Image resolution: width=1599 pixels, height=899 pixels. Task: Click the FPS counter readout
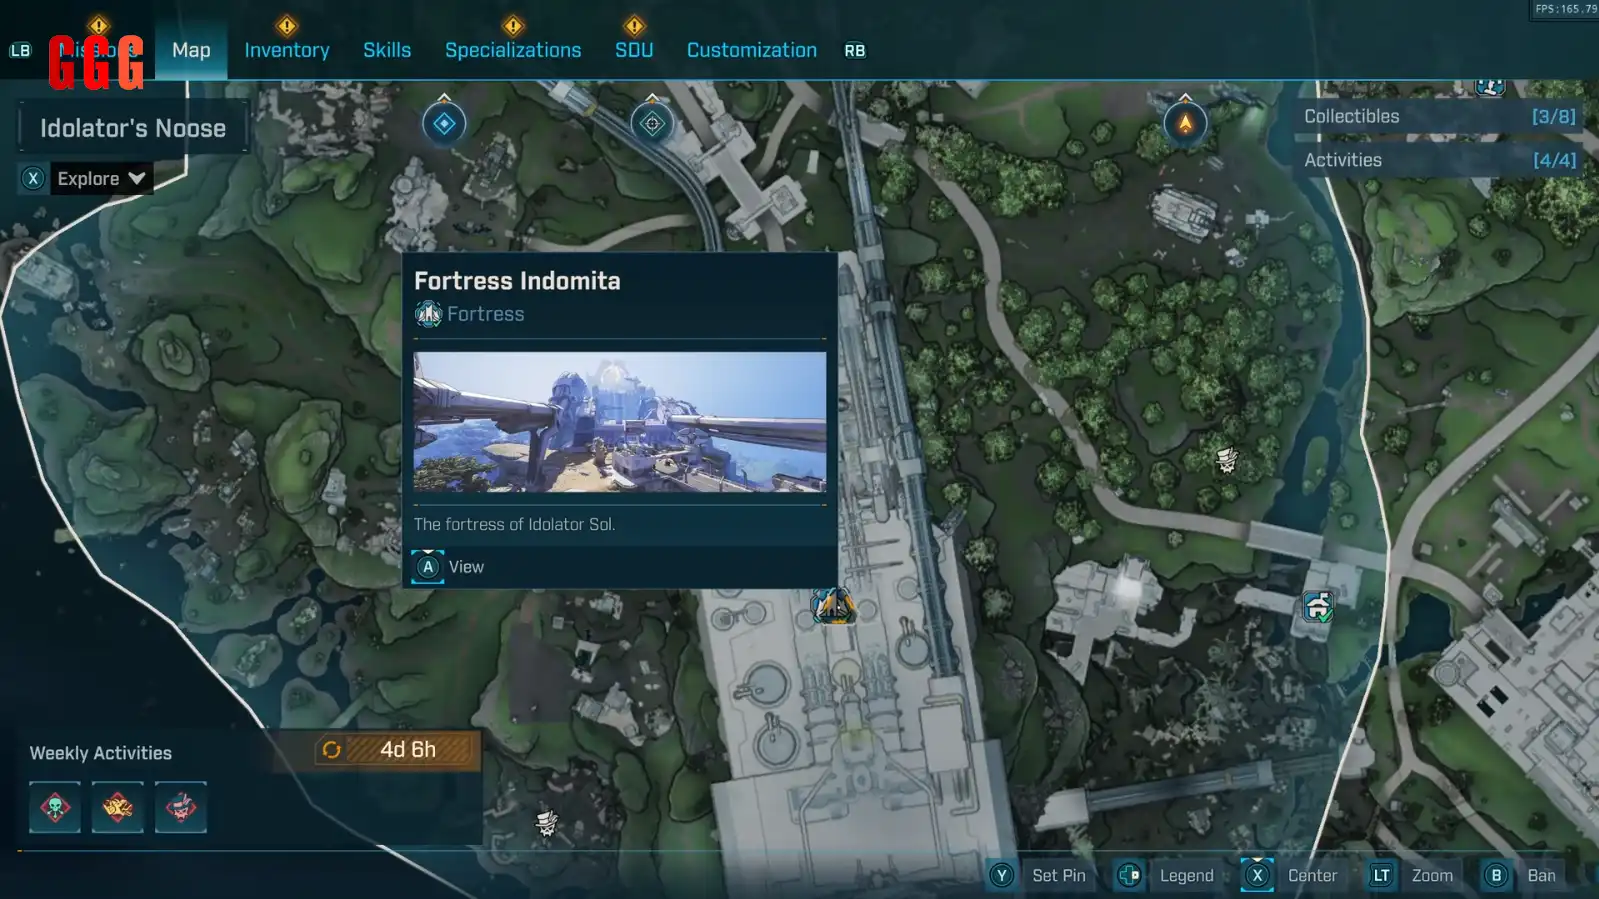pos(1566,9)
